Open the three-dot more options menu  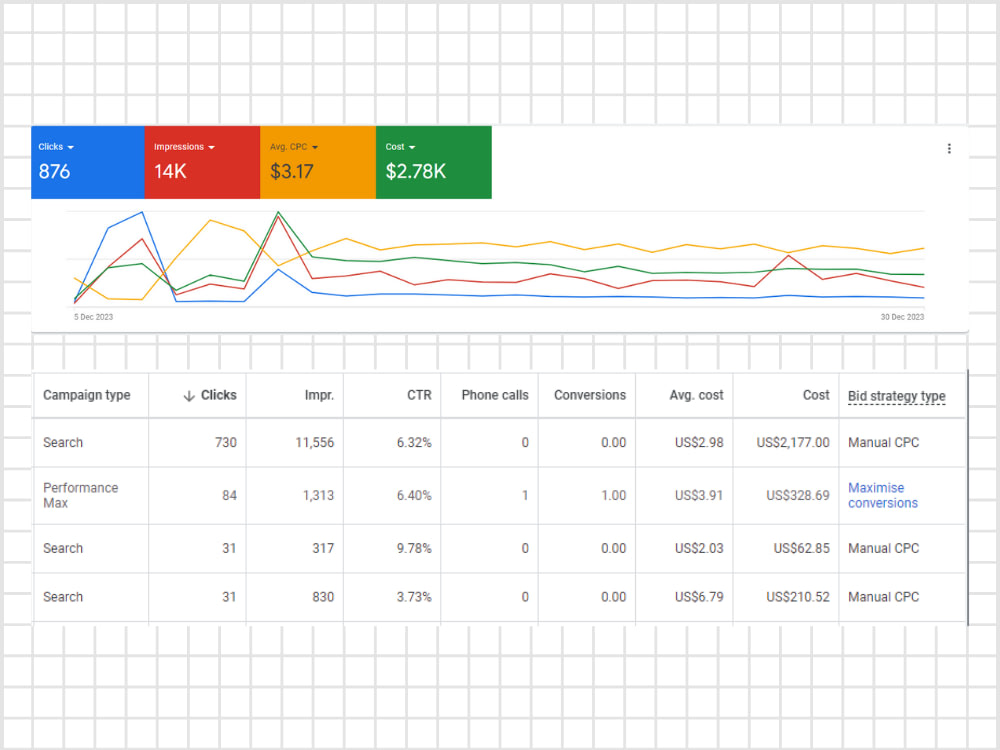pos(949,149)
